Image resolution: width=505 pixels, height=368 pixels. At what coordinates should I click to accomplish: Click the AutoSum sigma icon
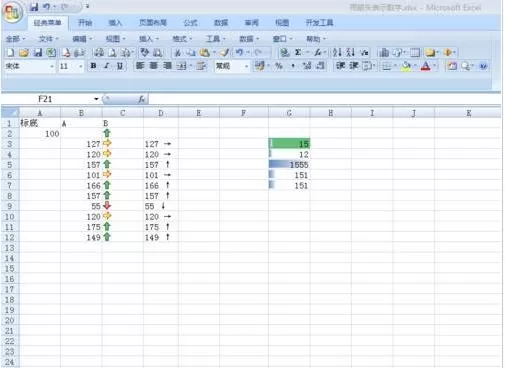(x=298, y=52)
